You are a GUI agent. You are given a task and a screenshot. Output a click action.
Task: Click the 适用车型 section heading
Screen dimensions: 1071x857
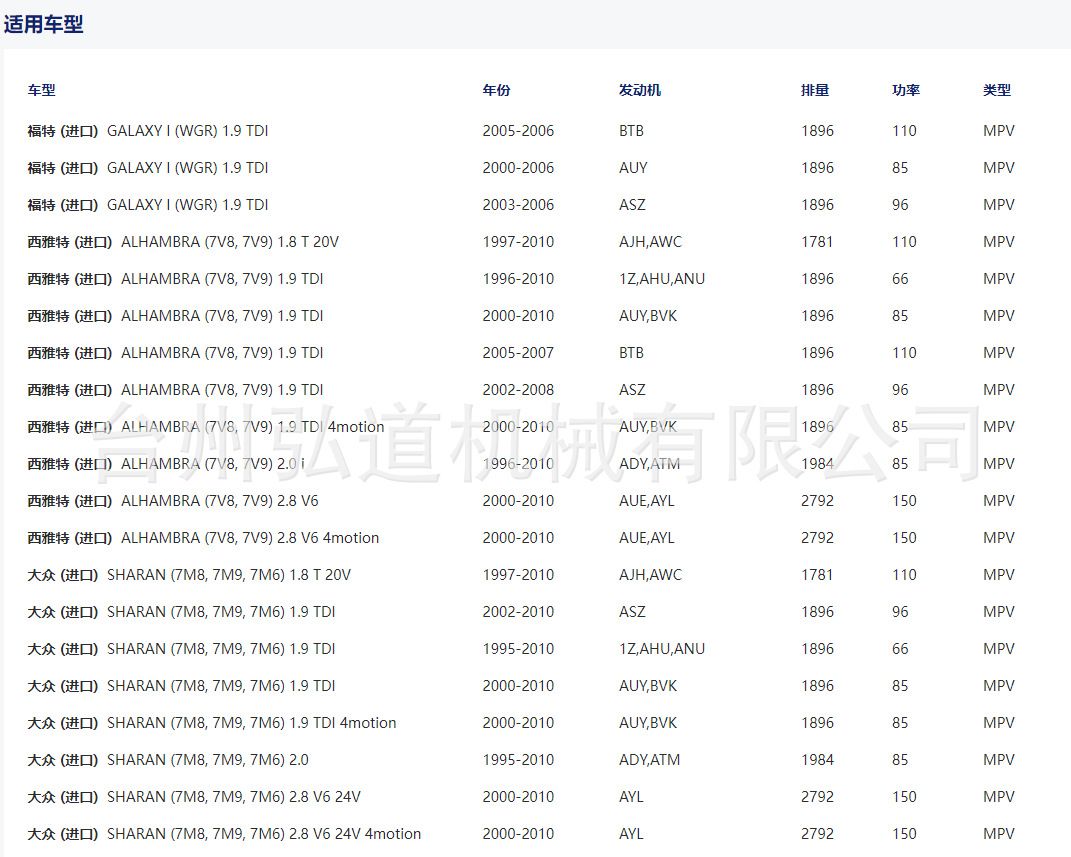(43, 24)
